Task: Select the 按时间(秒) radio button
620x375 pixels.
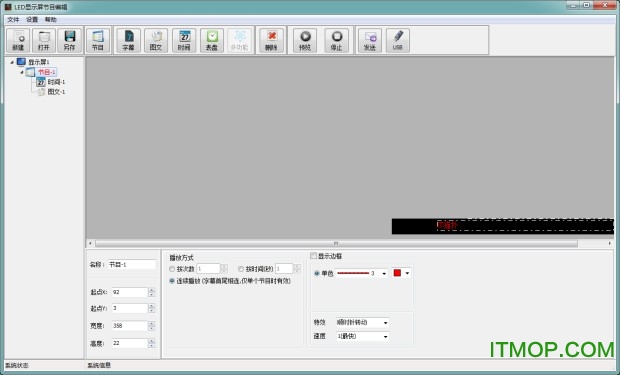Action: 241,269
